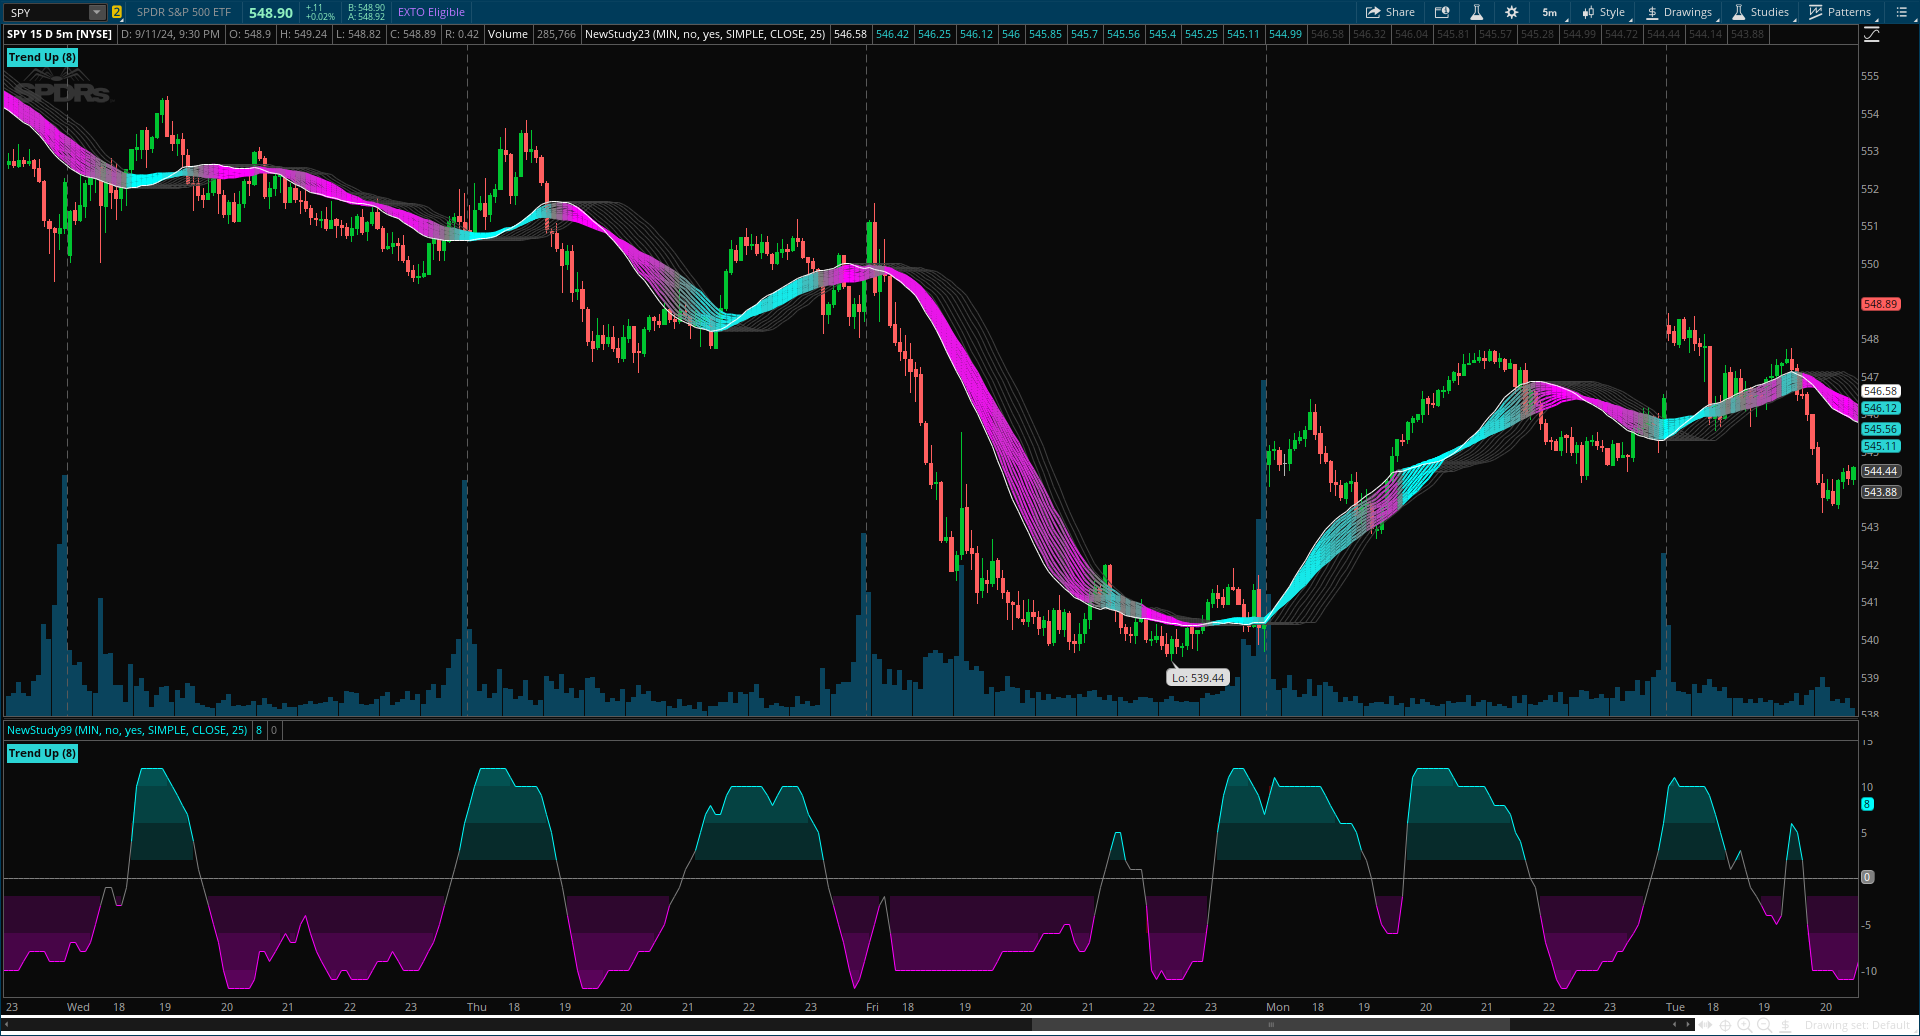Click the +.11 net change value
This screenshot has width=1920, height=1036.
point(315,8)
